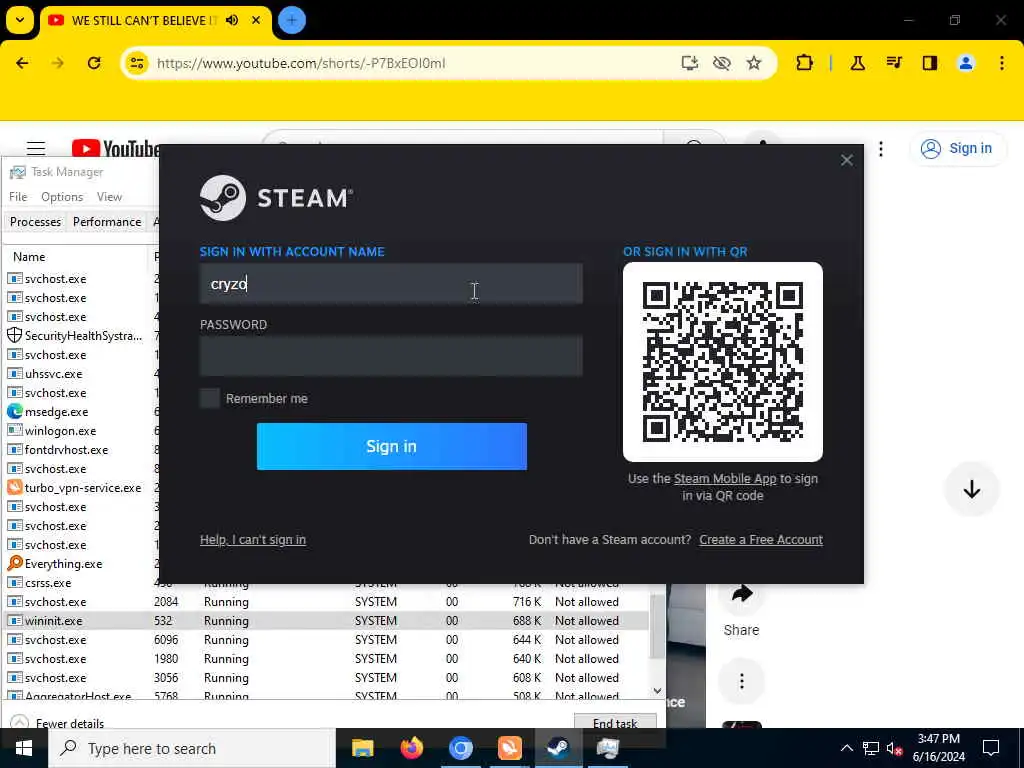Select the Everything.exe process
This screenshot has height=768, width=1024.
82,564
